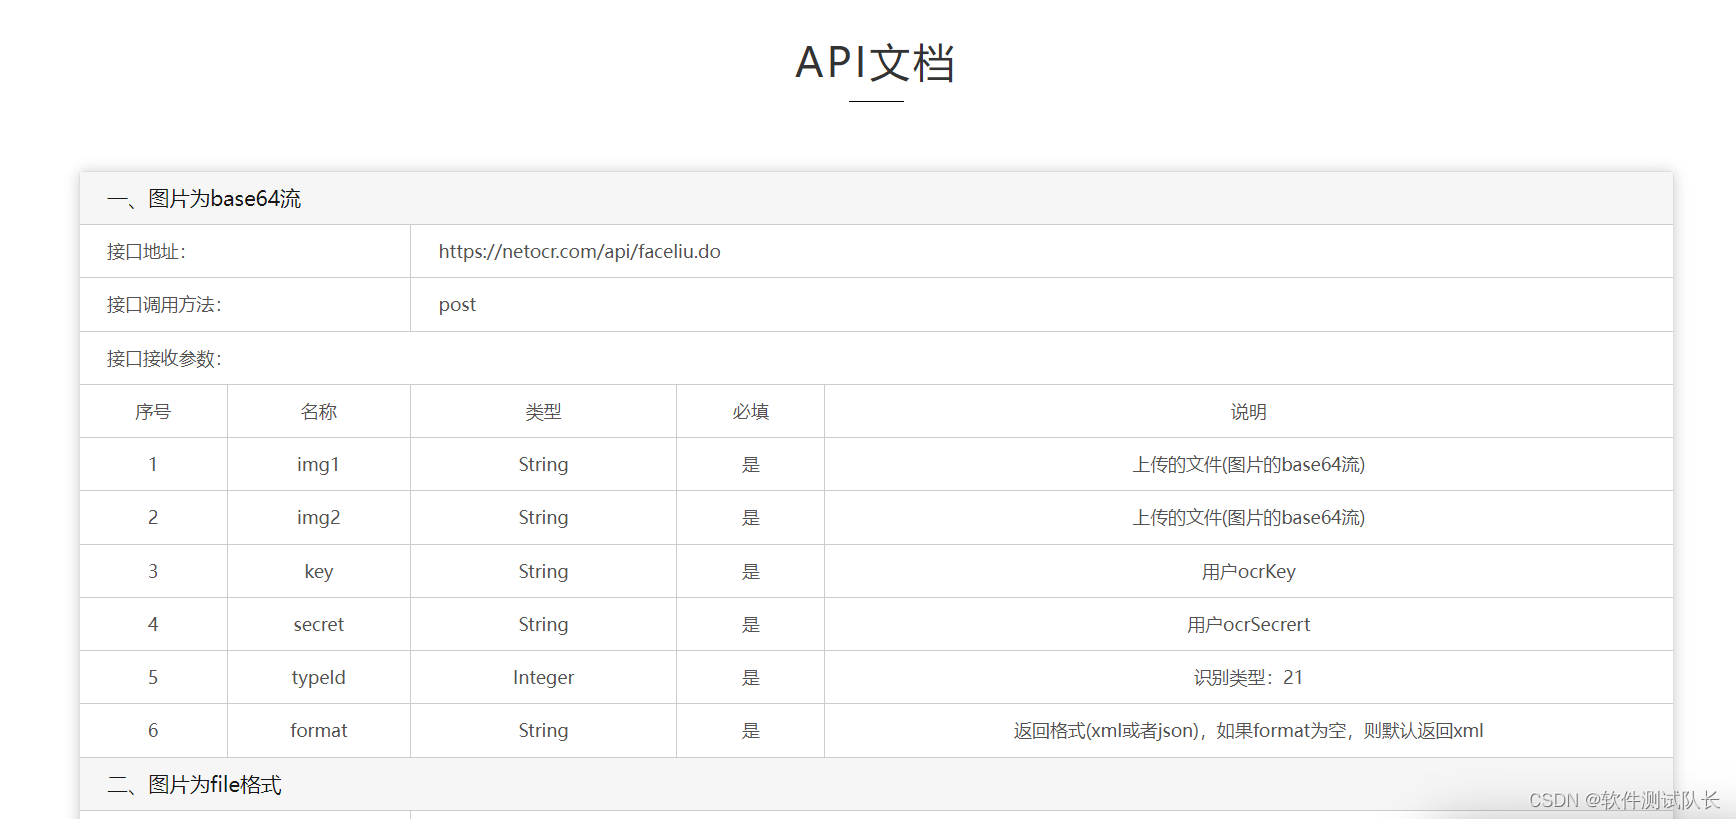The image size is (1736, 819).
Task: Click the 是 required cell in typeId row
Action: (x=750, y=677)
